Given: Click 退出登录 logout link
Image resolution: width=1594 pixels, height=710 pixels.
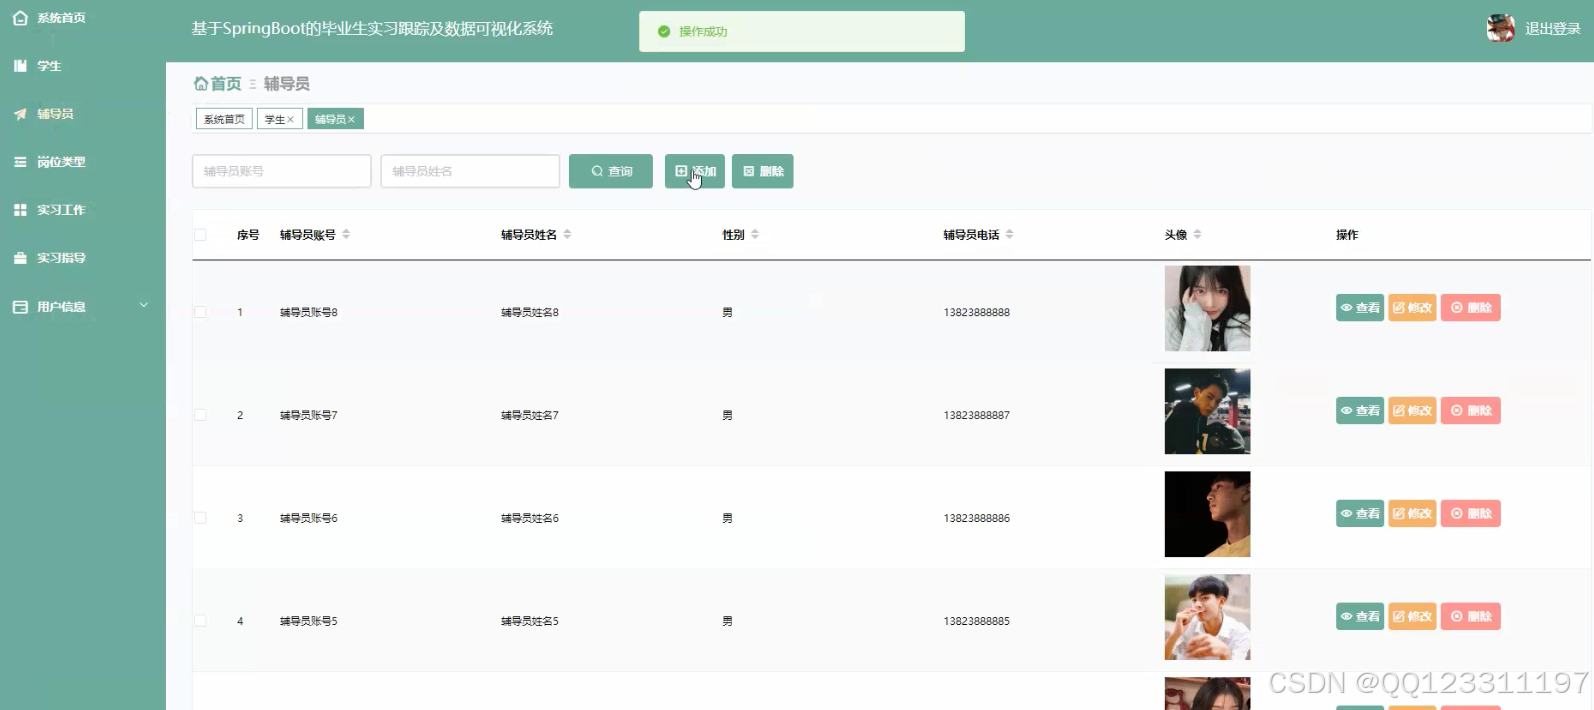Looking at the screenshot, I should [x=1553, y=29].
